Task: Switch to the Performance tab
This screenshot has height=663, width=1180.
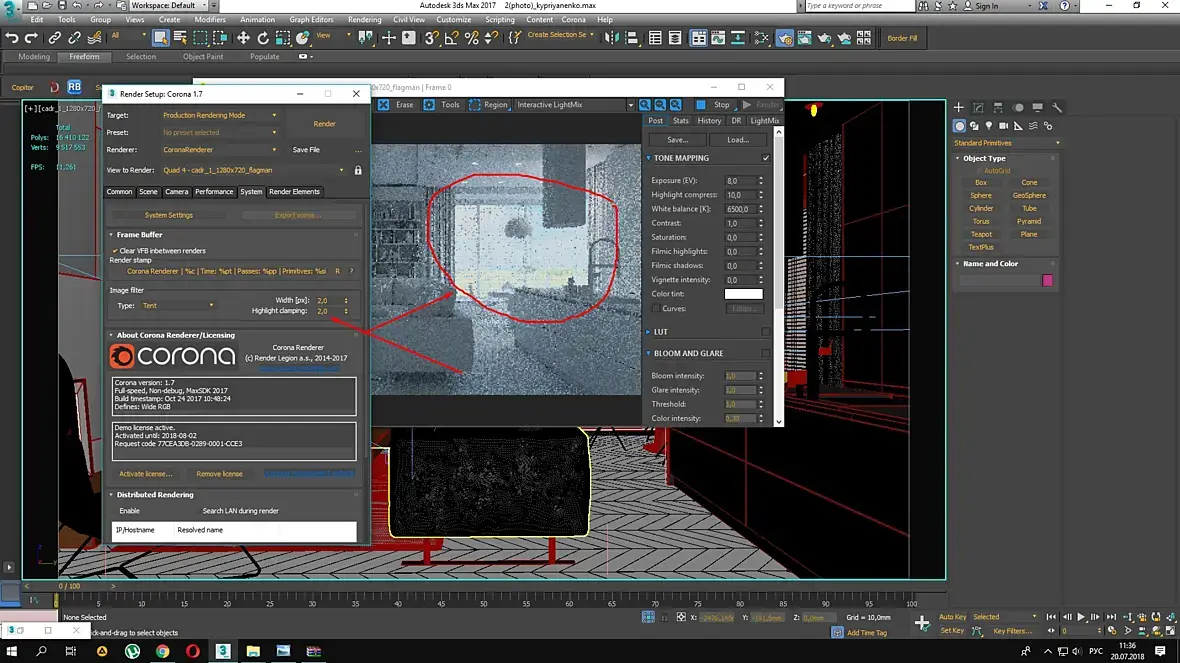Action: 214,192
